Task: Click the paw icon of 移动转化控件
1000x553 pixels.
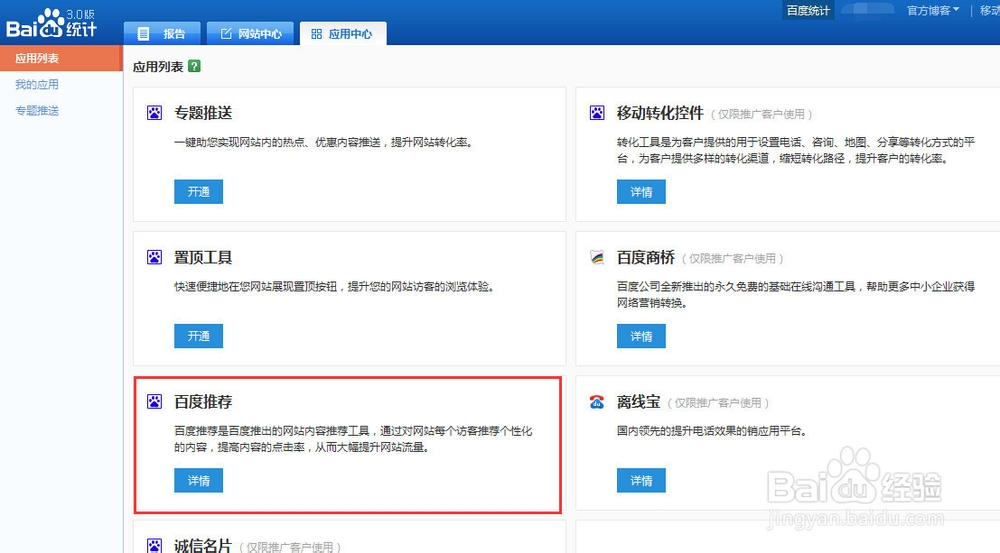Action: click(x=597, y=113)
